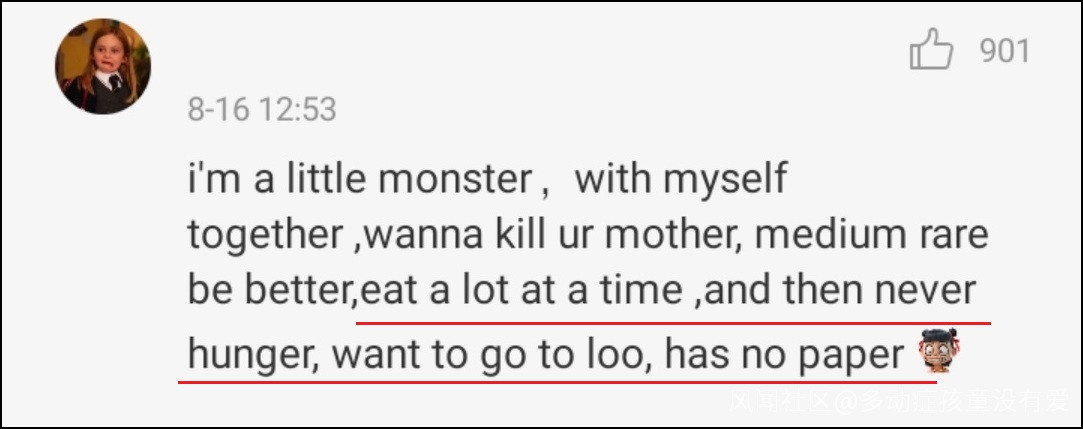
Task: Click the commenter's profile avatar
Action: 103,66
